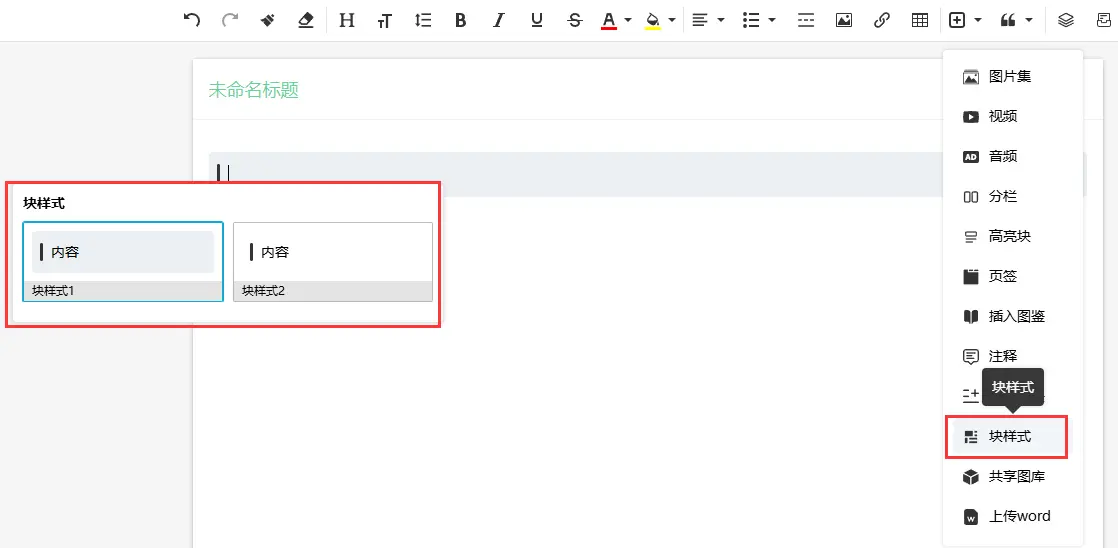The image size is (1118, 548).
Task: Toggle bold formatting
Action: click(460, 20)
